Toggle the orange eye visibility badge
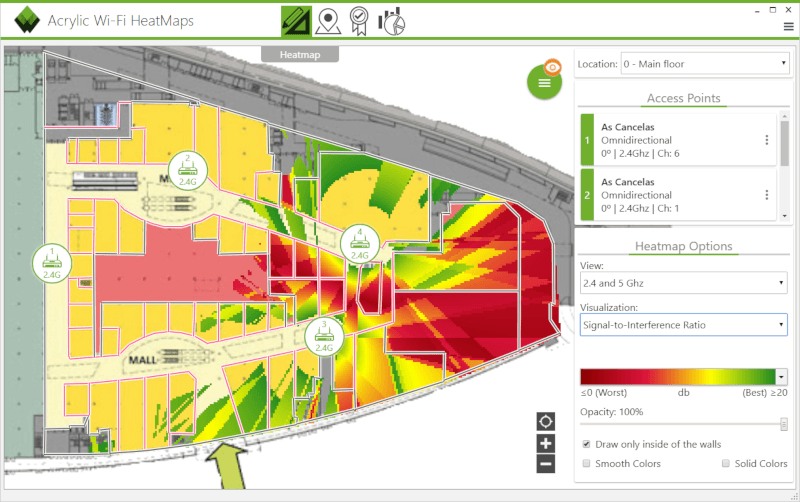Viewport: 800px width, 502px height. pyautogui.click(x=553, y=67)
